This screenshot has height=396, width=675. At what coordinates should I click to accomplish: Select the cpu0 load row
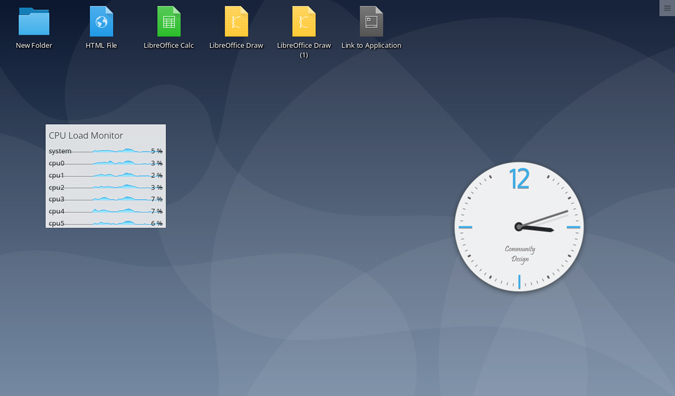click(105, 163)
